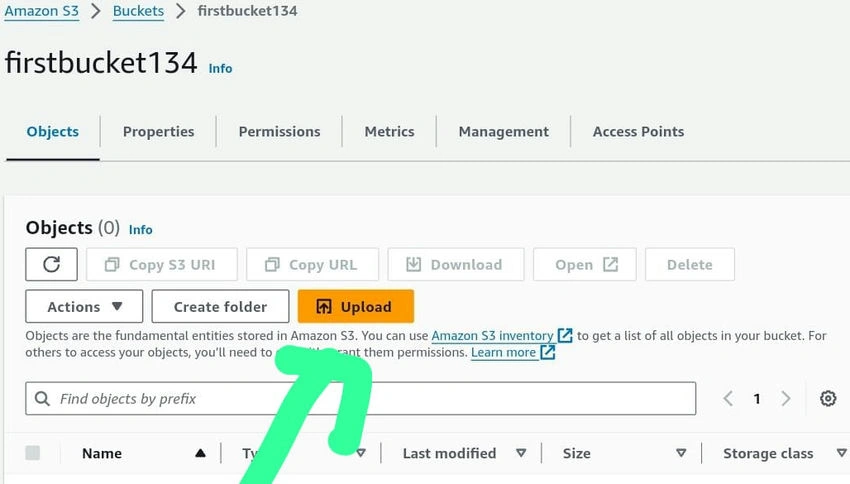This screenshot has height=484, width=850.
Task: Open Buckets breadcrumb link
Action: pos(138,11)
